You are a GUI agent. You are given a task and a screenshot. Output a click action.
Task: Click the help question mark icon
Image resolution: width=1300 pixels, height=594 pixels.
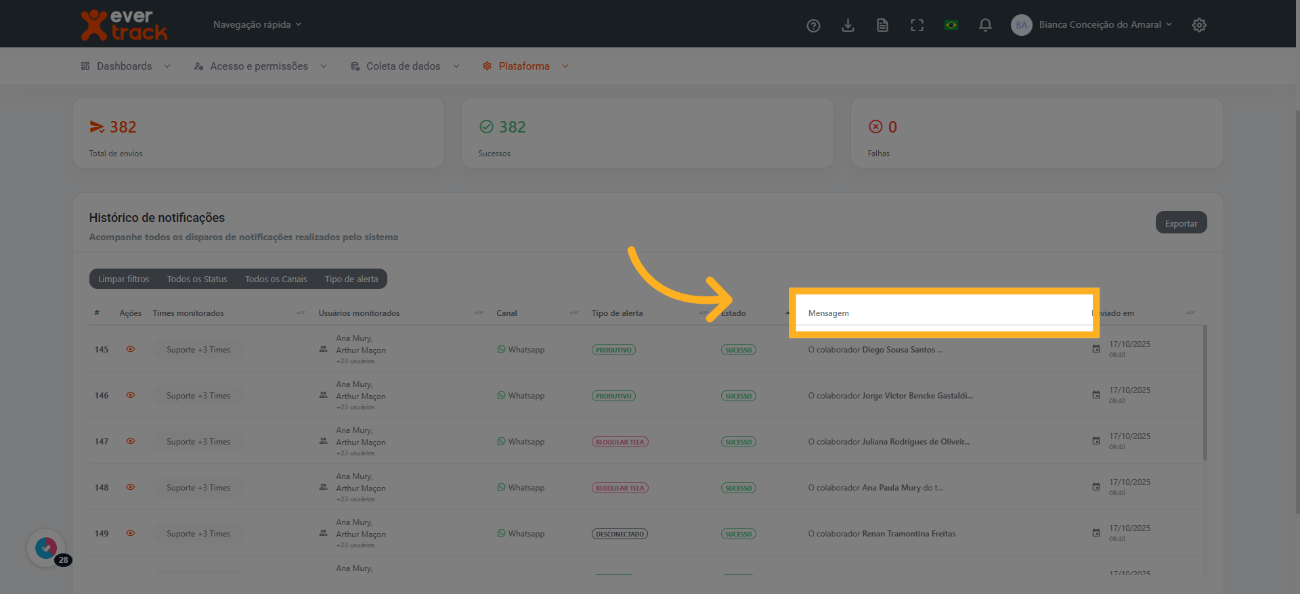click(x=813, y=25)
